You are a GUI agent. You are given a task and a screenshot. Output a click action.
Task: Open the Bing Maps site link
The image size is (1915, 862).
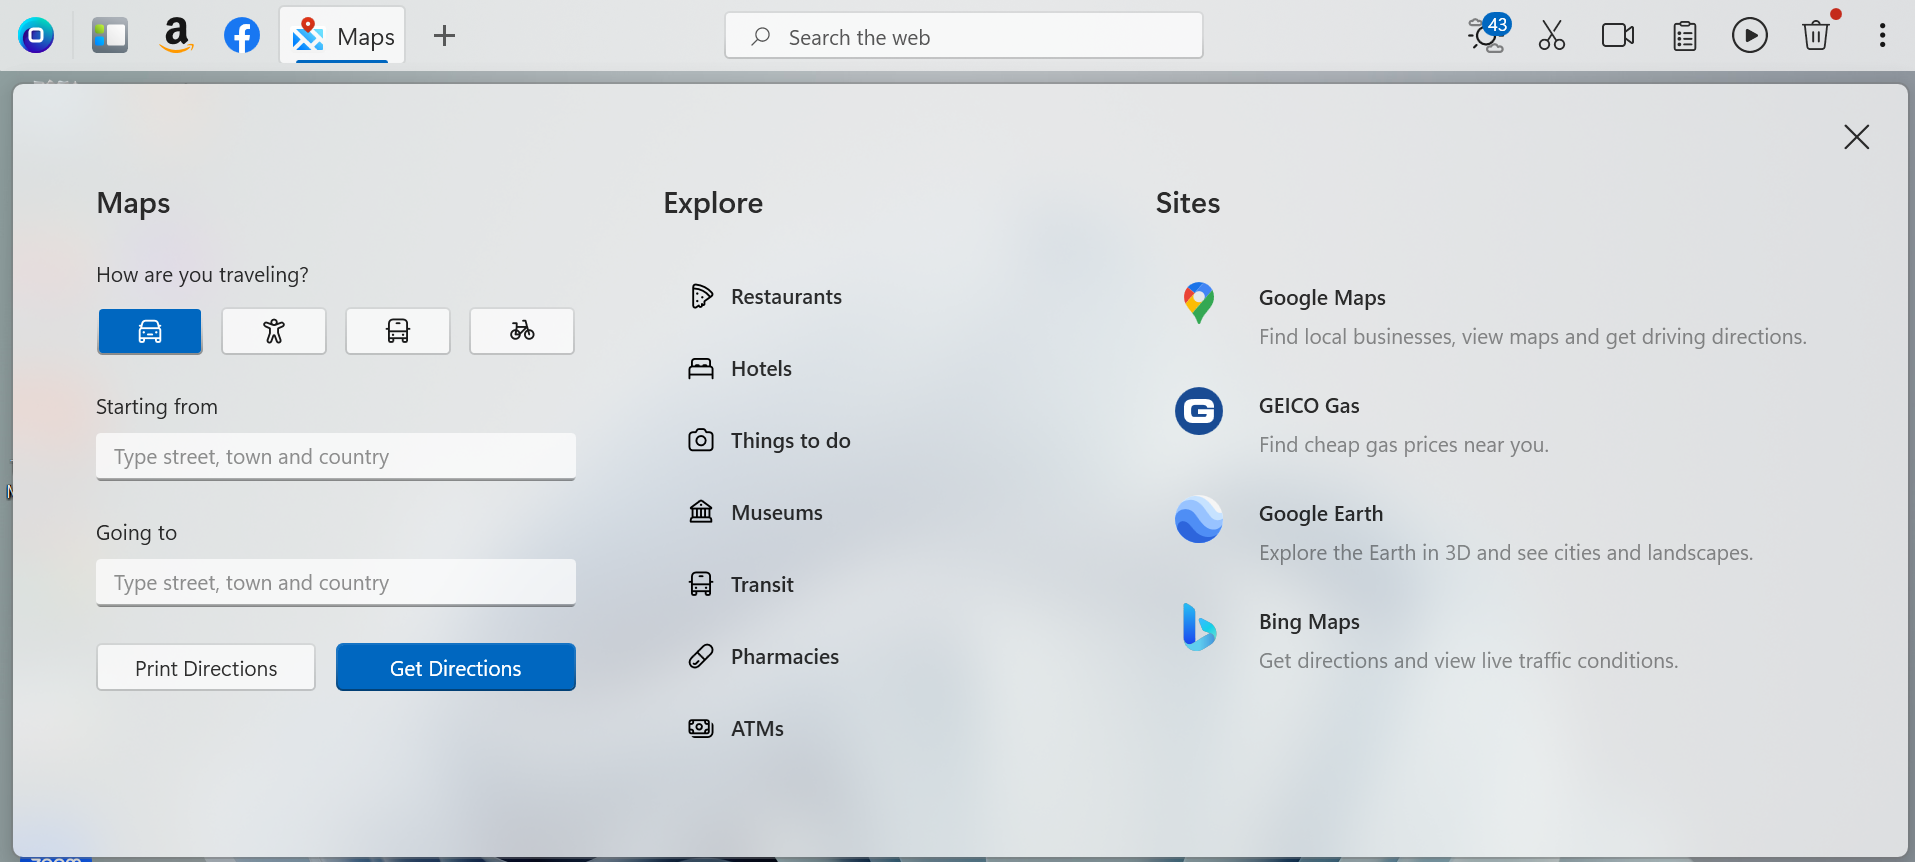point(1309,622)
